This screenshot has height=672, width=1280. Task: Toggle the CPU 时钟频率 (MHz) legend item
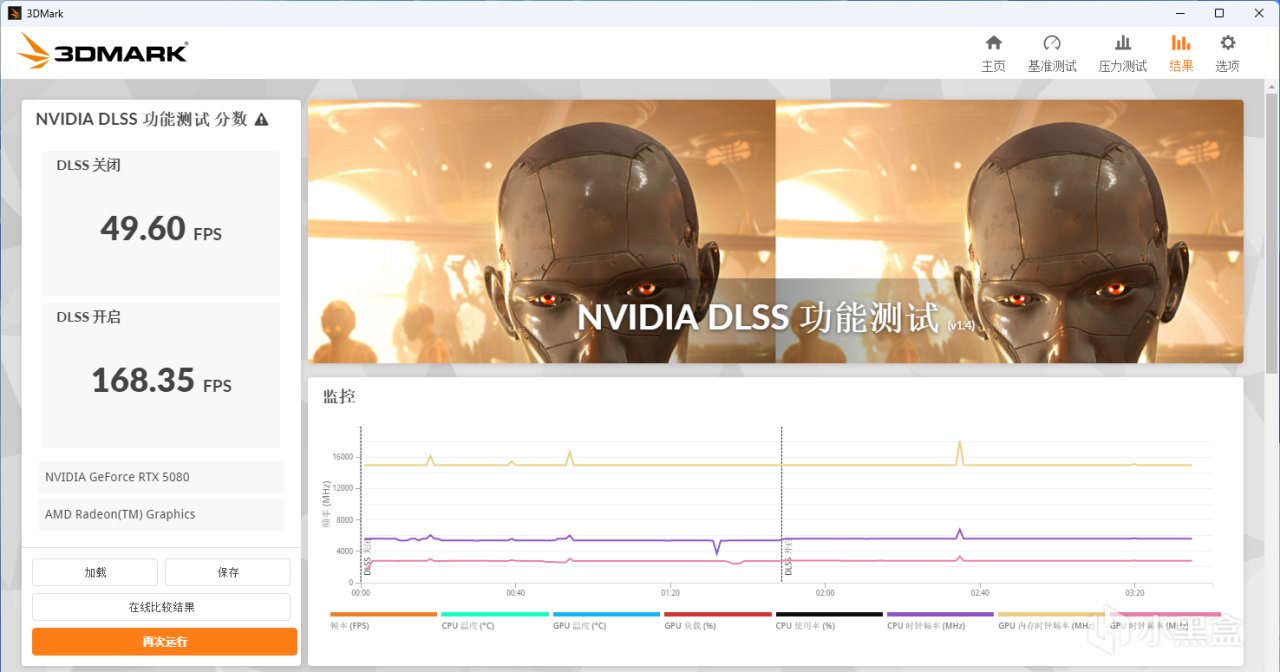[940, 619]
